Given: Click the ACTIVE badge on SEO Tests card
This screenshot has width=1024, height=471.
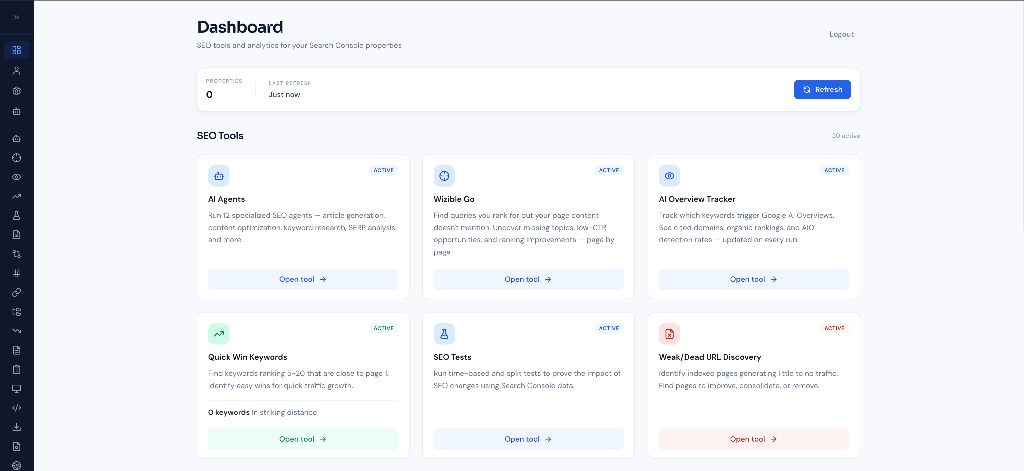Looking at the screenshot, I should pyautogui.click(x=609, y=328).
